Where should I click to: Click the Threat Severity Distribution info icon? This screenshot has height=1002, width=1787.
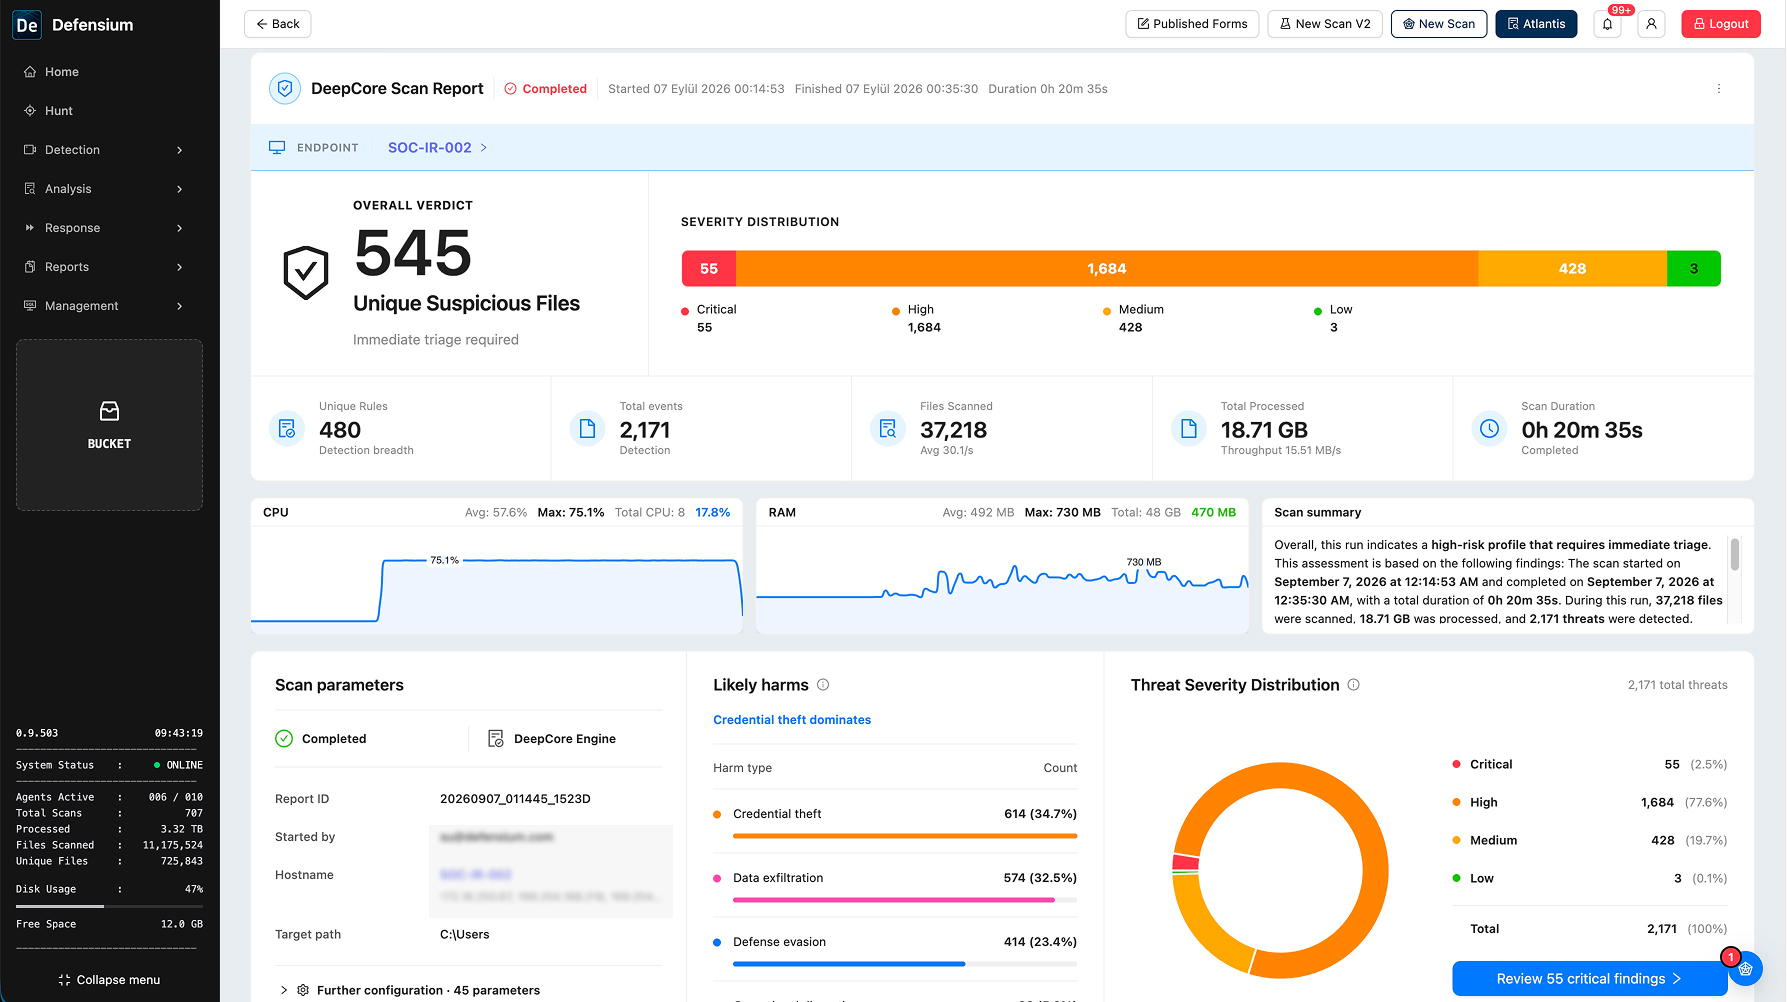[1353, 685]
